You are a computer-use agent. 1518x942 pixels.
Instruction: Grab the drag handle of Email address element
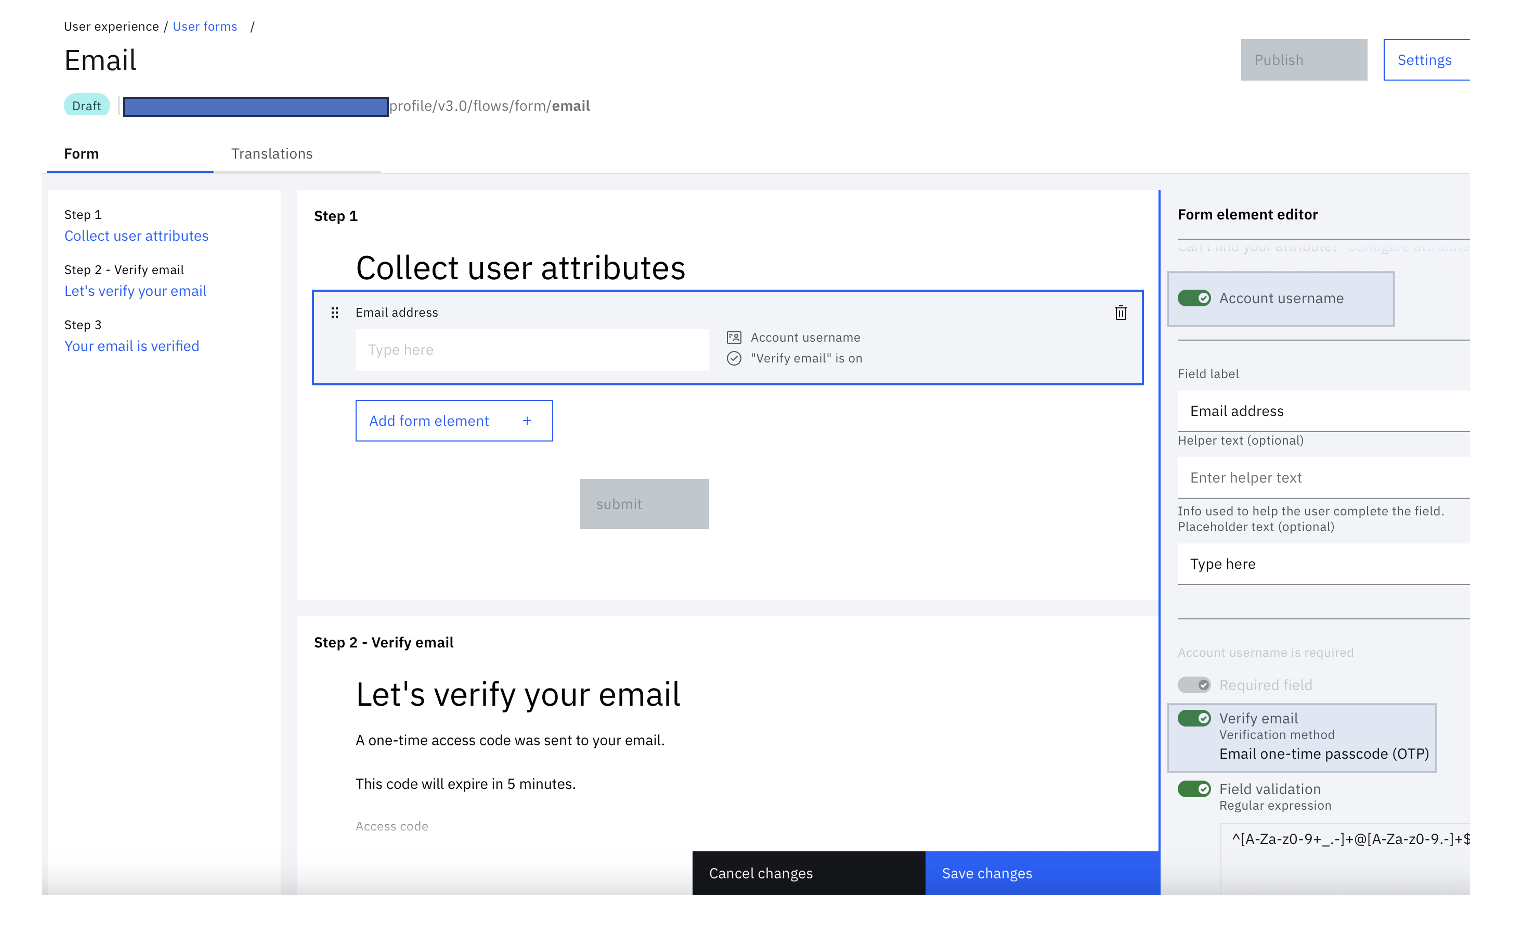(x=335, y=313)
